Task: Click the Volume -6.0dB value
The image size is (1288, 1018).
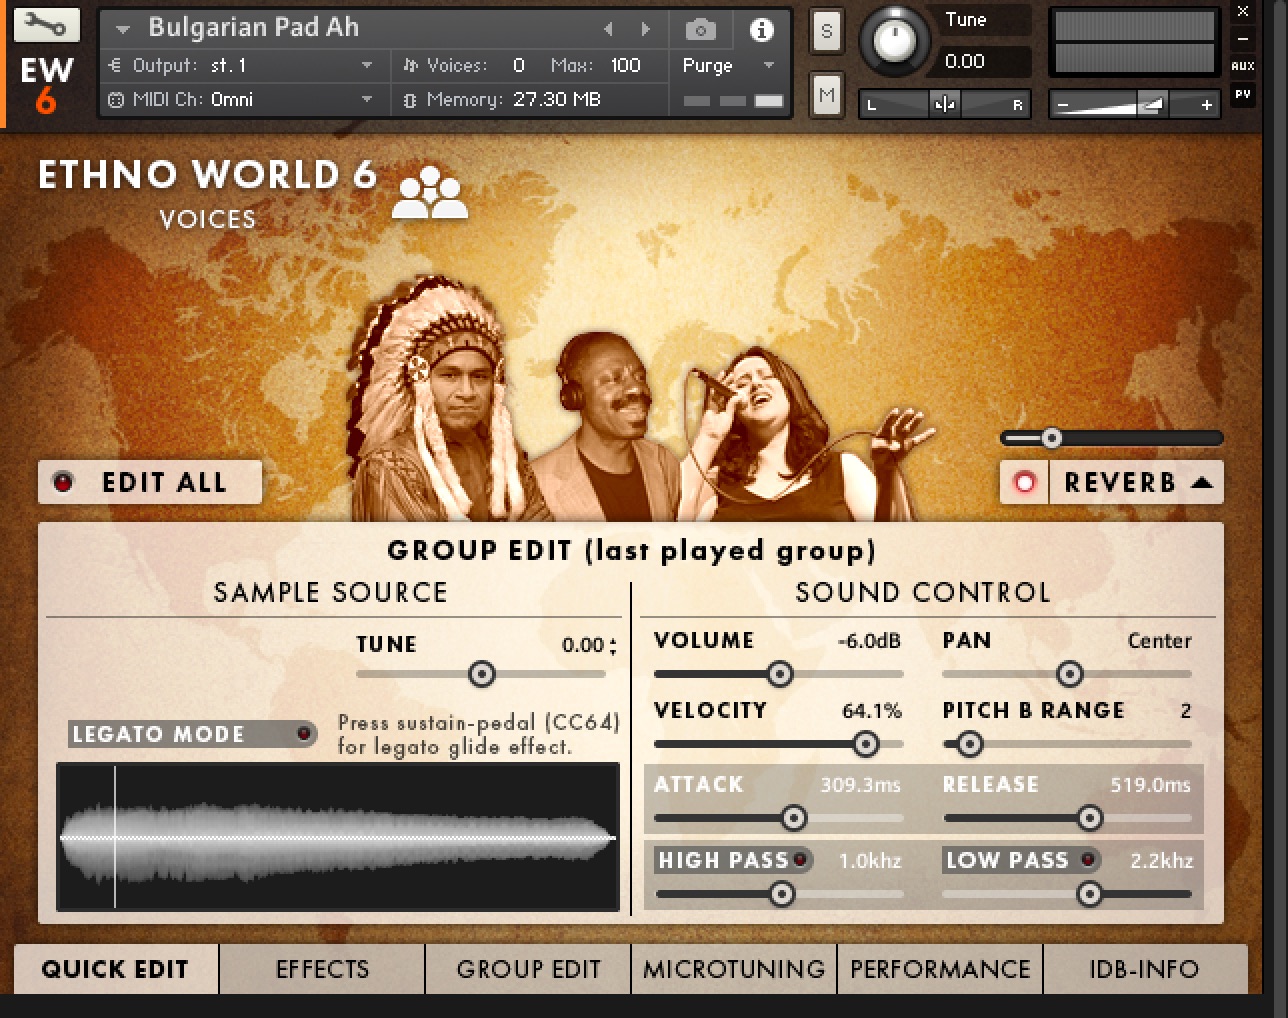Action: click(869, 641)
